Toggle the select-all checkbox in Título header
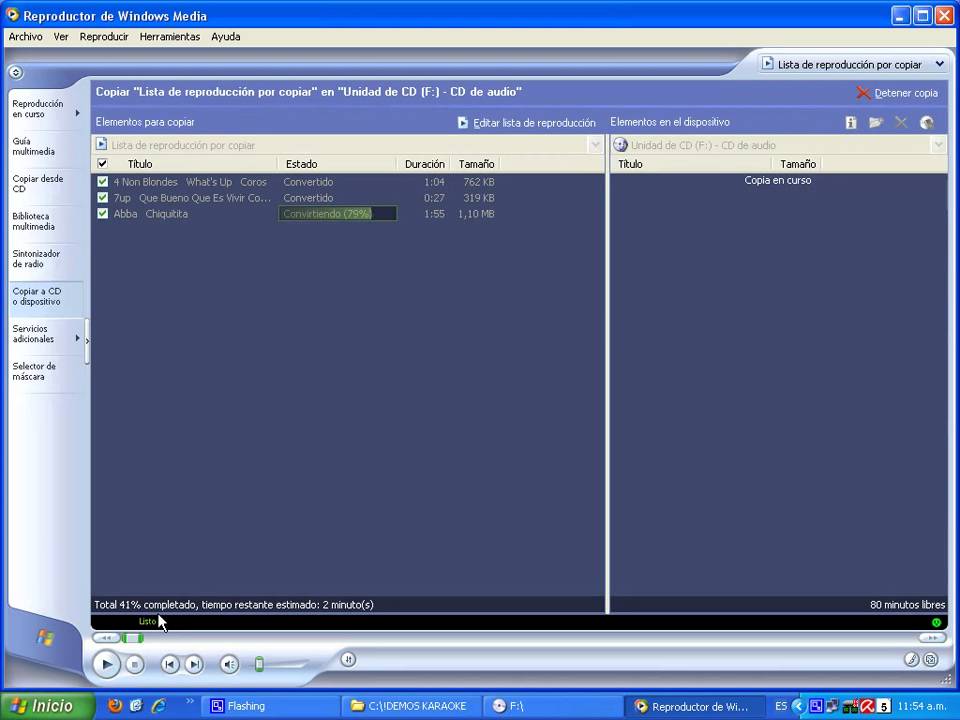The image size is (960, 720). (103, 163)
